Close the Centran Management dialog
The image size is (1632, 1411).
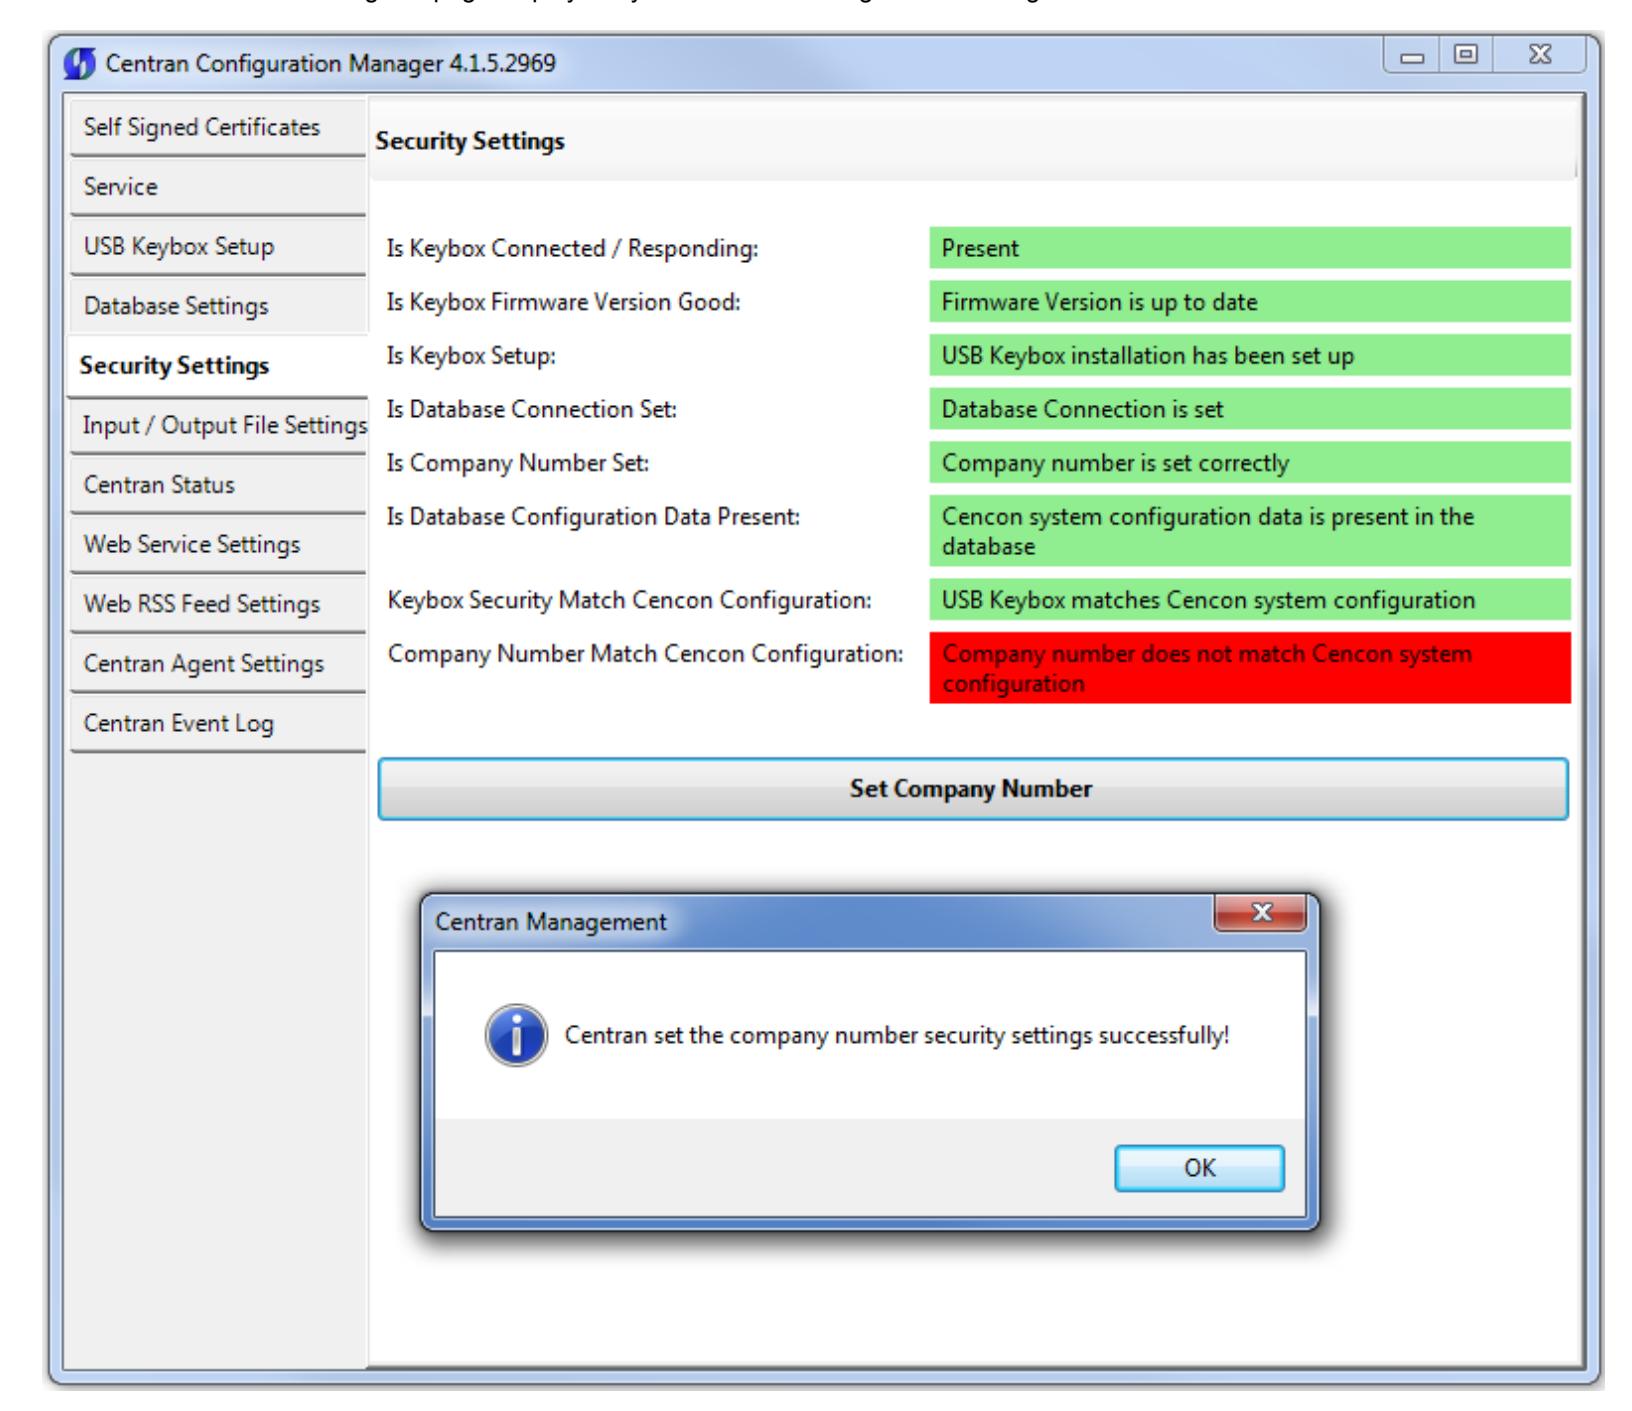pyautogui.click(x=1260, y=915)
